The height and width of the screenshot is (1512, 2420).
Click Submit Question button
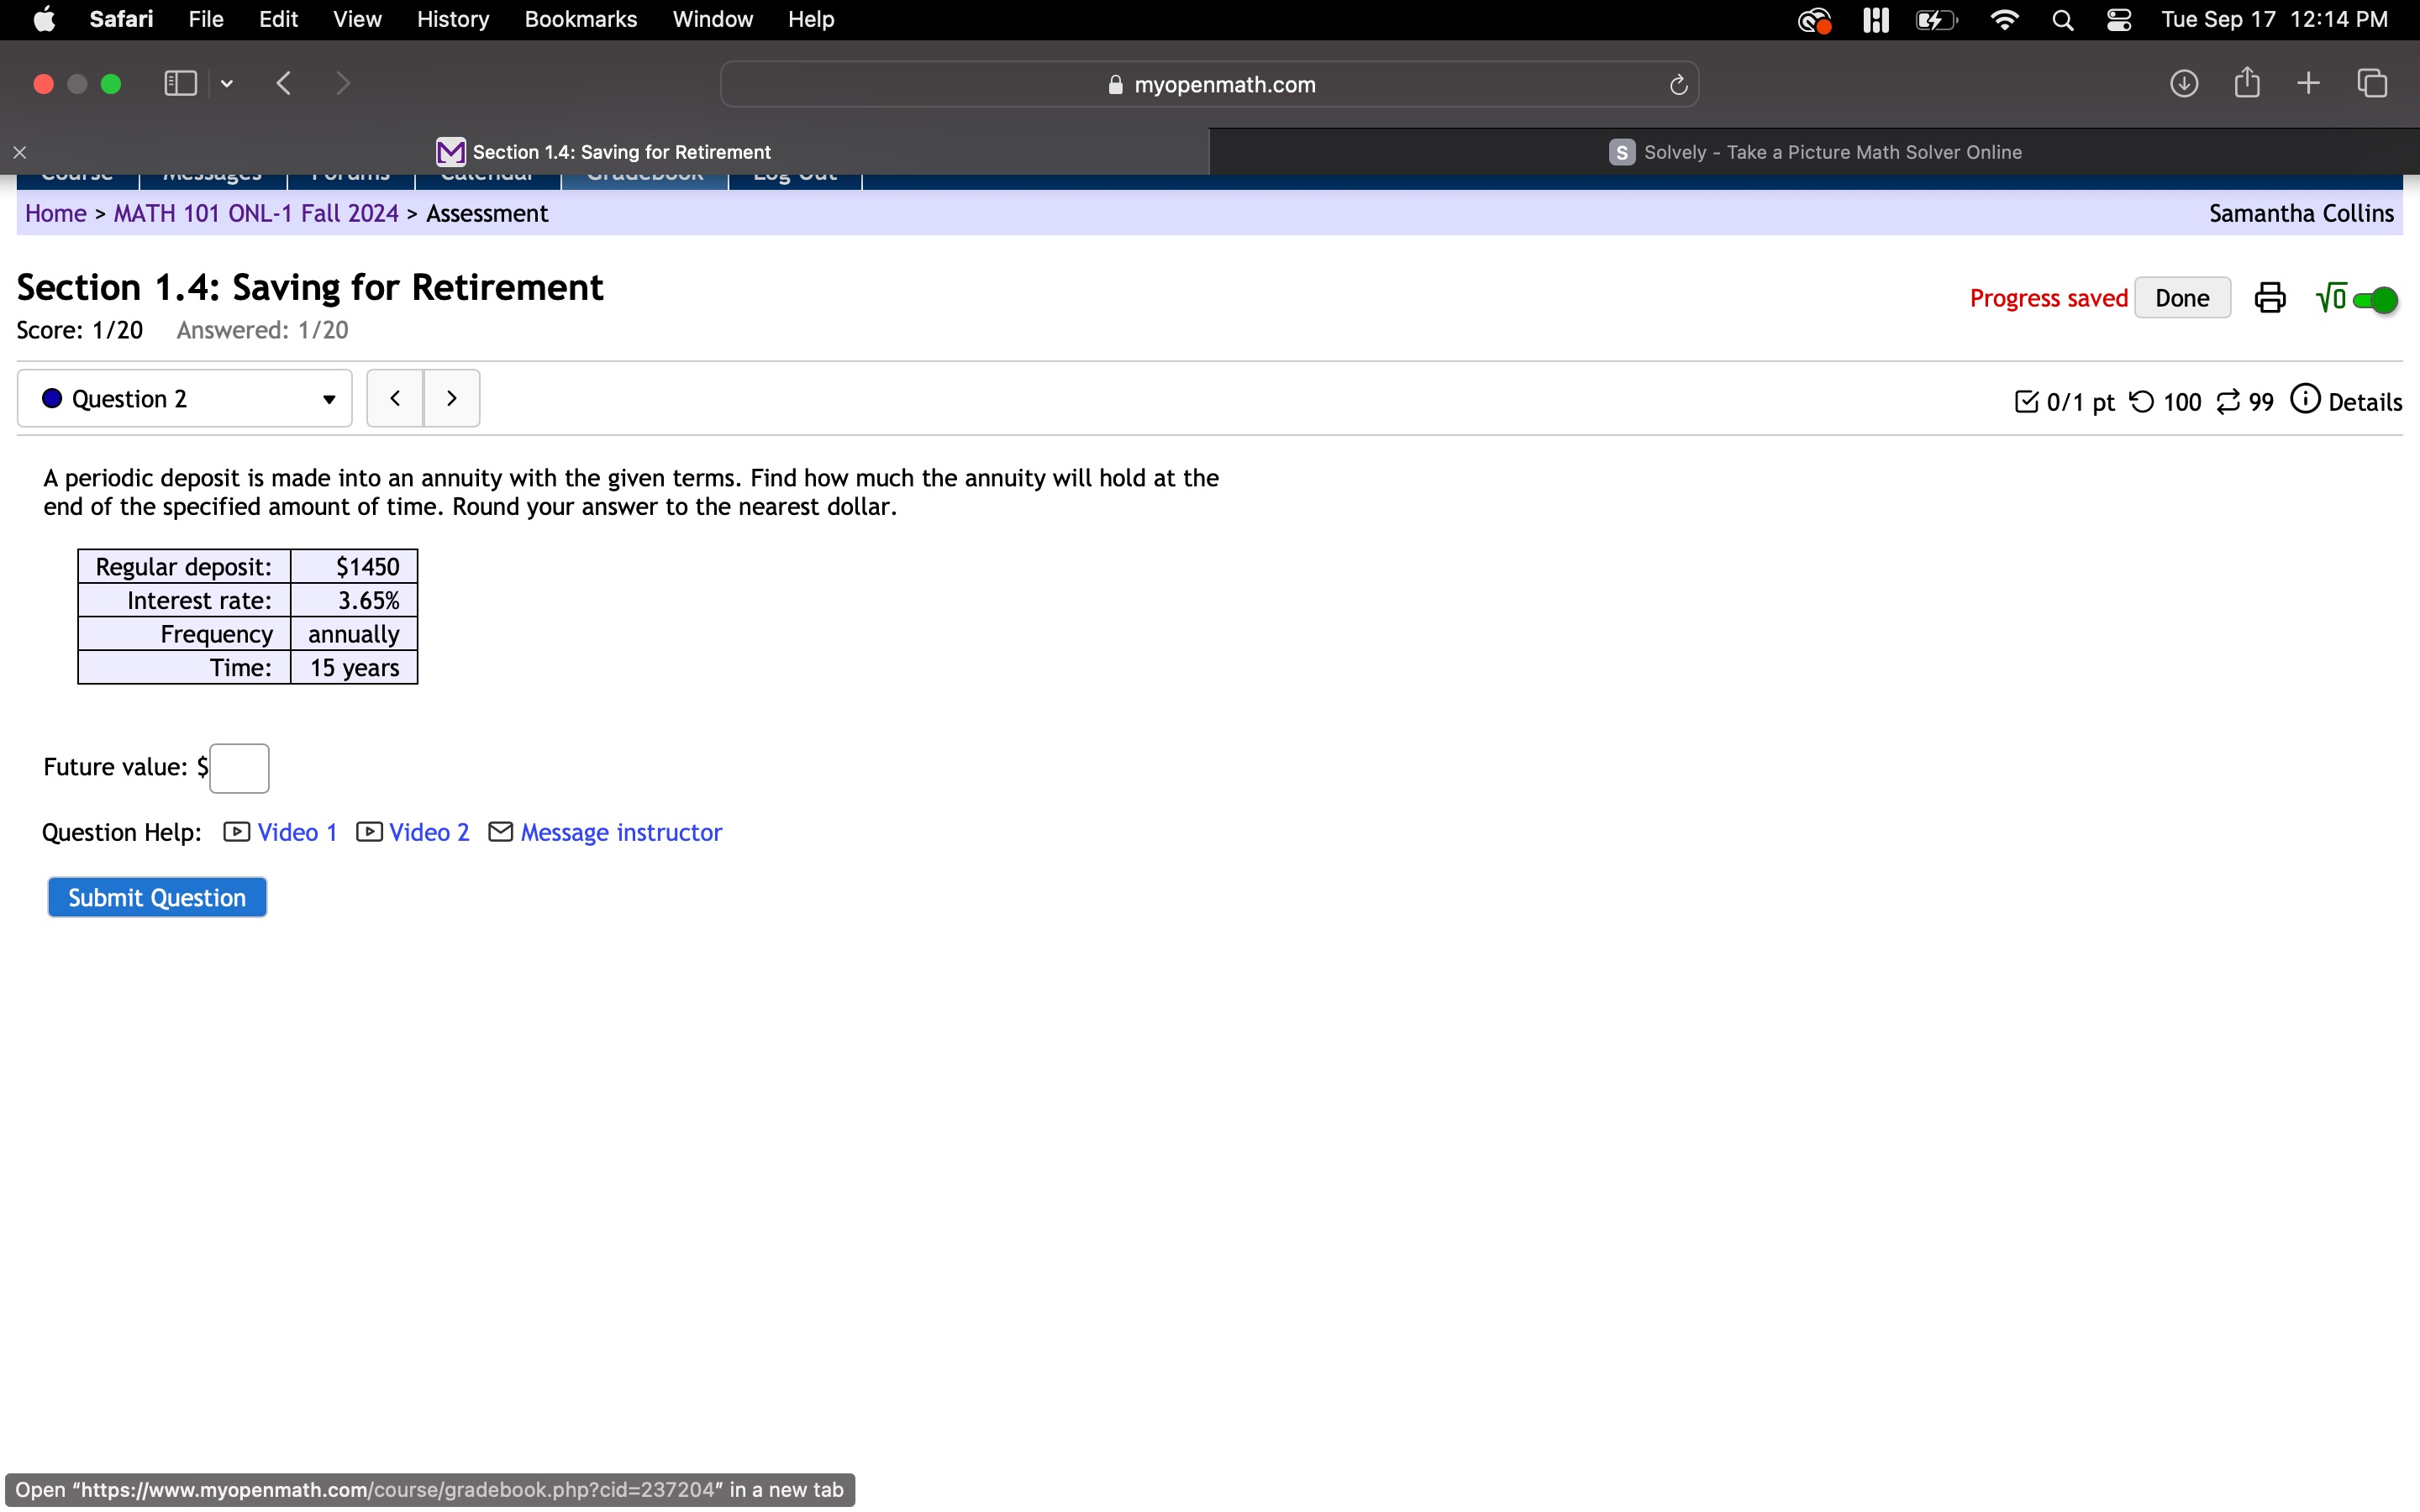pyautogui.click(x=157, y=897)
